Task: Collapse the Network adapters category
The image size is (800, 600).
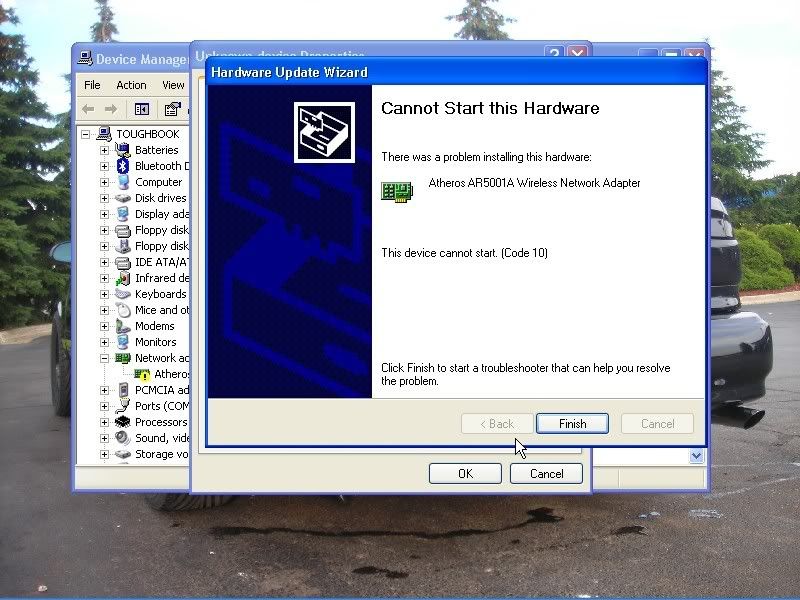Action: coord(104,358)
